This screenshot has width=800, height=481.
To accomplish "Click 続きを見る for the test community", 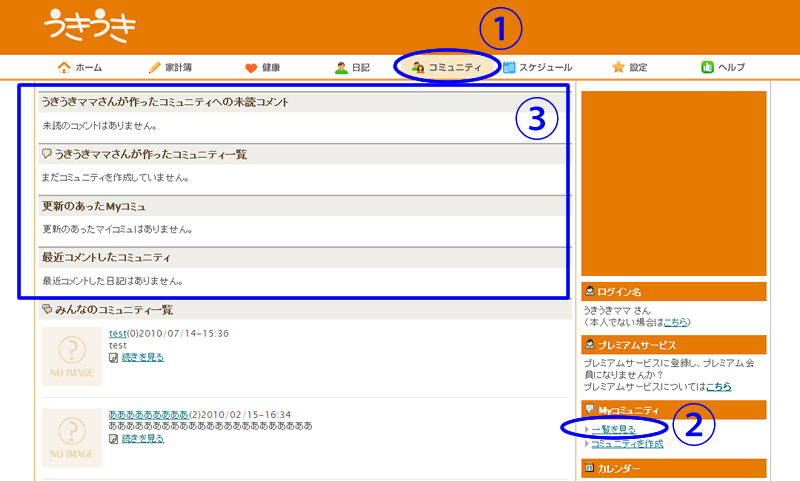I will point(142,357).
